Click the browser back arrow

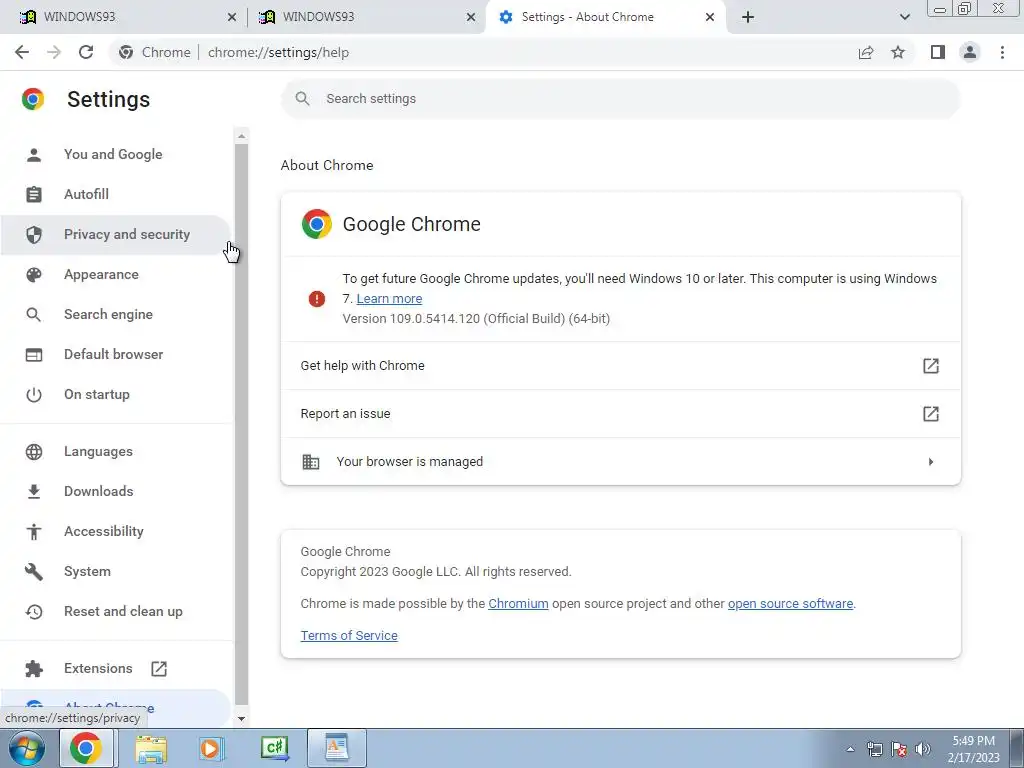(22, 52)
